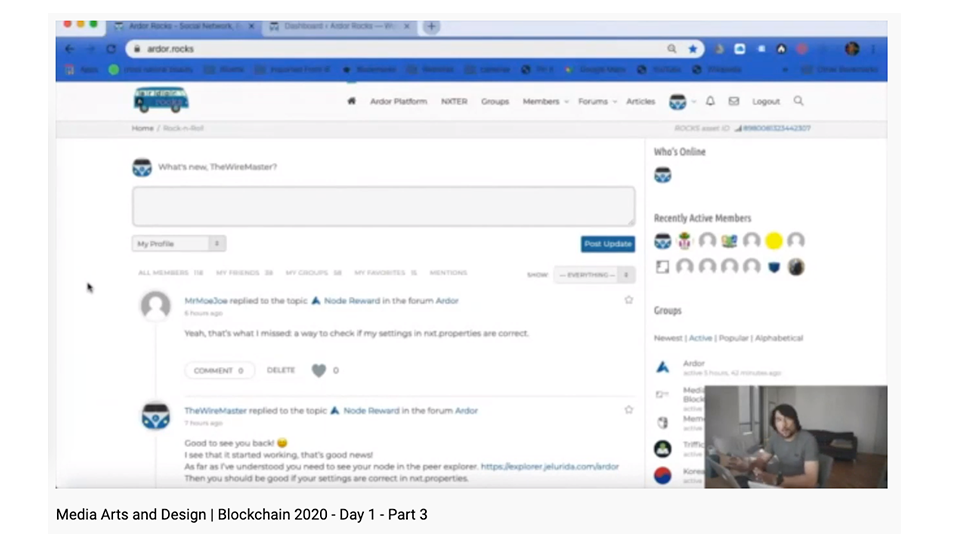Click the Ardor Rocks bus logo
The width and height of the screenshot is (960, 540).
[161, 100]
